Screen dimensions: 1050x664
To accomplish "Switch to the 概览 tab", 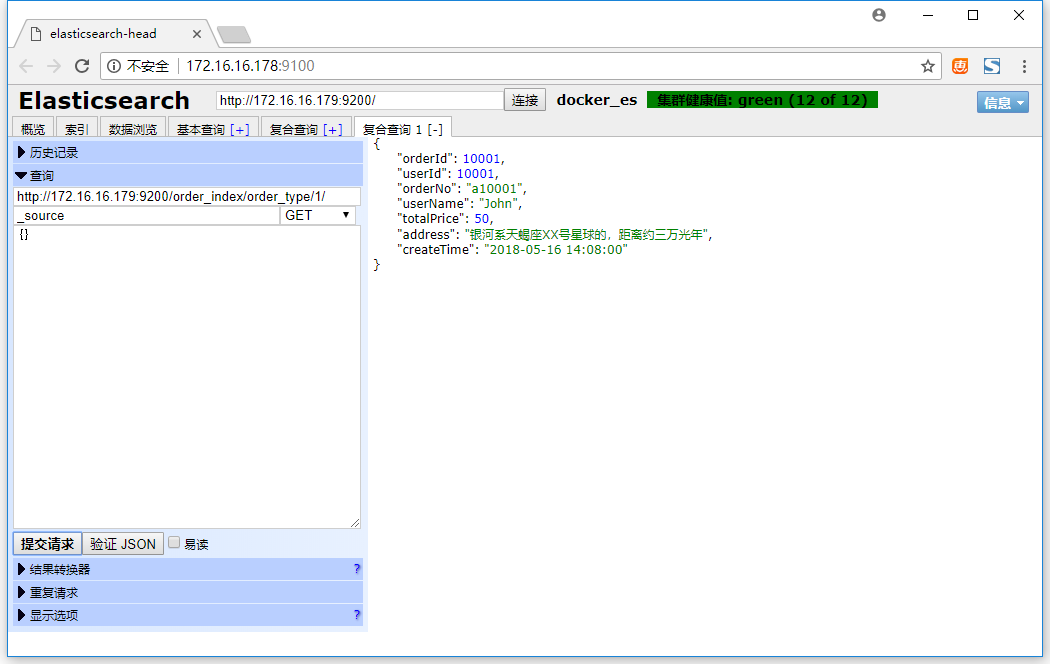I will (x=33, y=129).
